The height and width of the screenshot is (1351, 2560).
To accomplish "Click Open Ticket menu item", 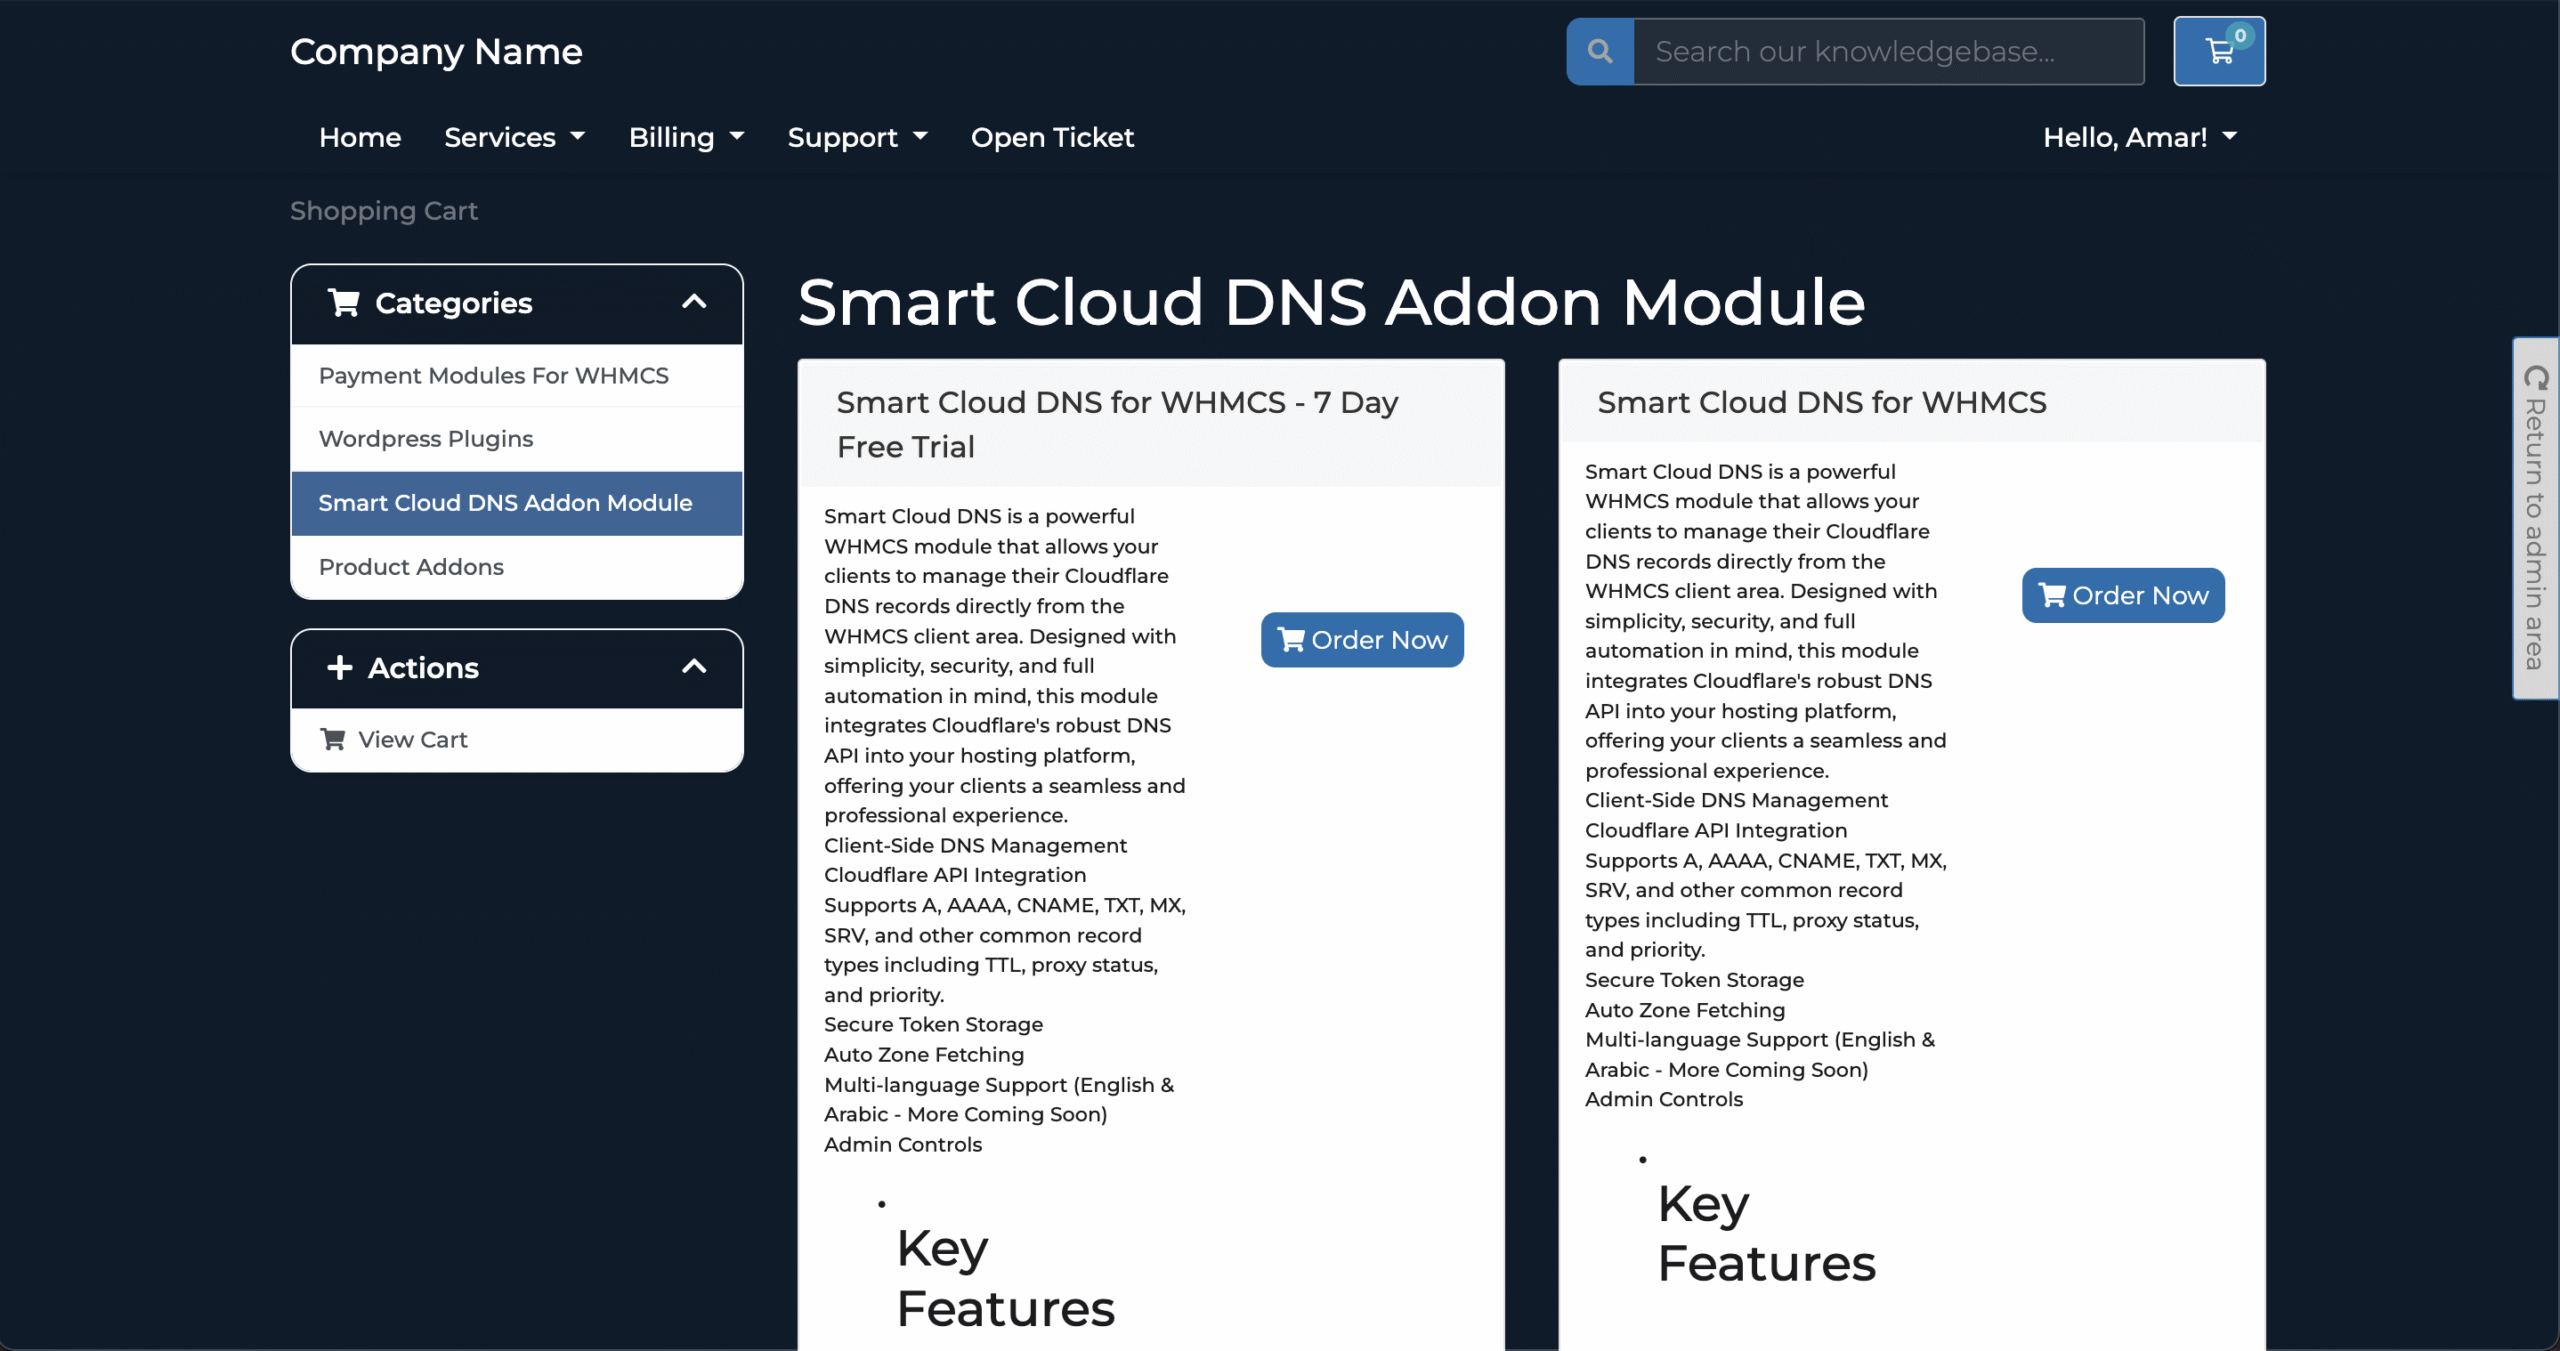I will (x=1052, y=137).
